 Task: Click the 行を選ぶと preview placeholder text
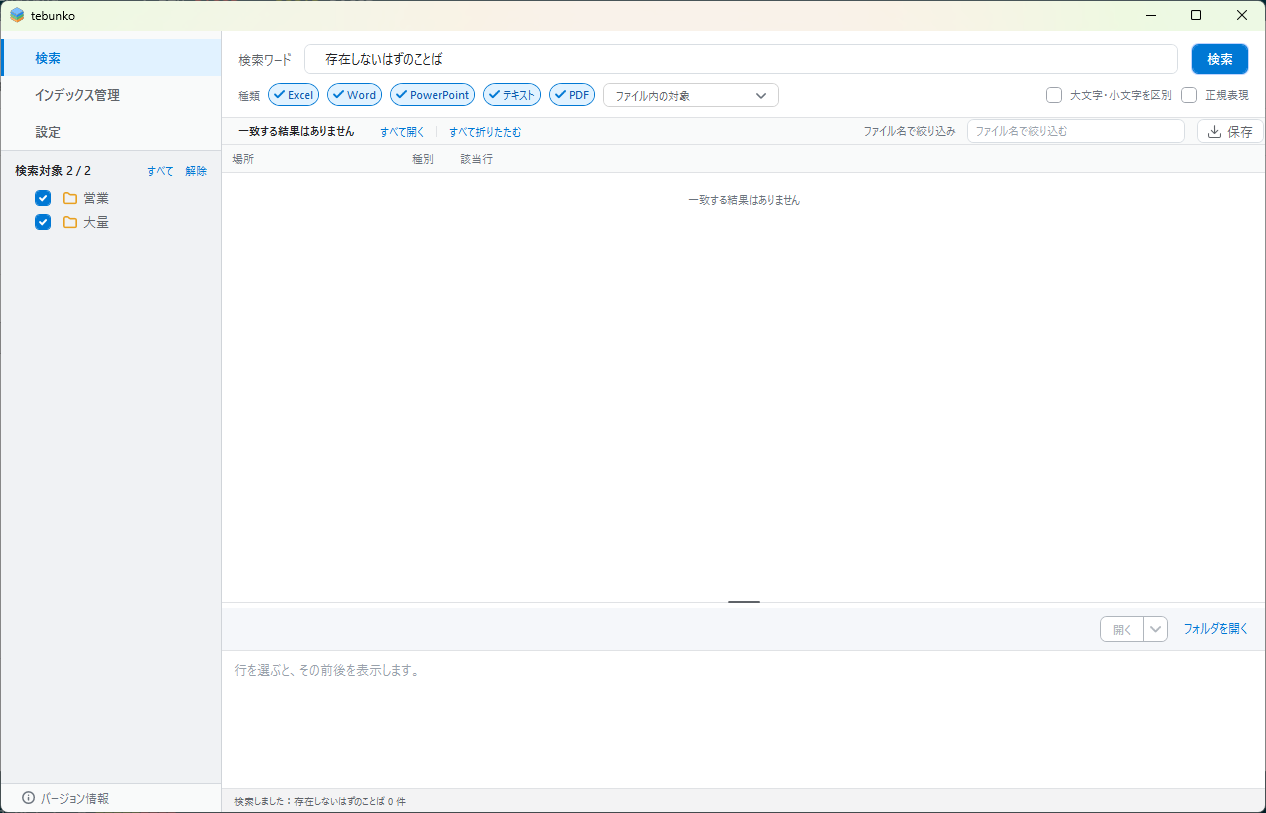pyautogui.click(x=328, y=670)
